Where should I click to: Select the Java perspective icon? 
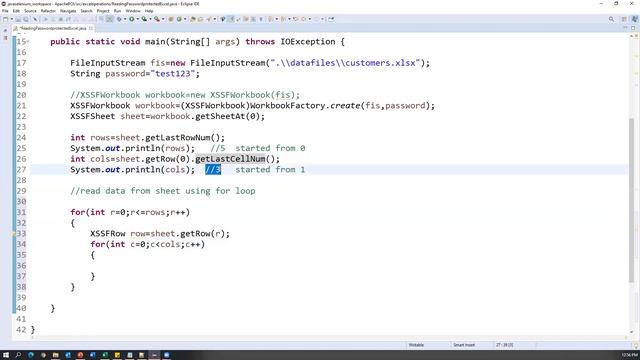[x=634, y=19]
